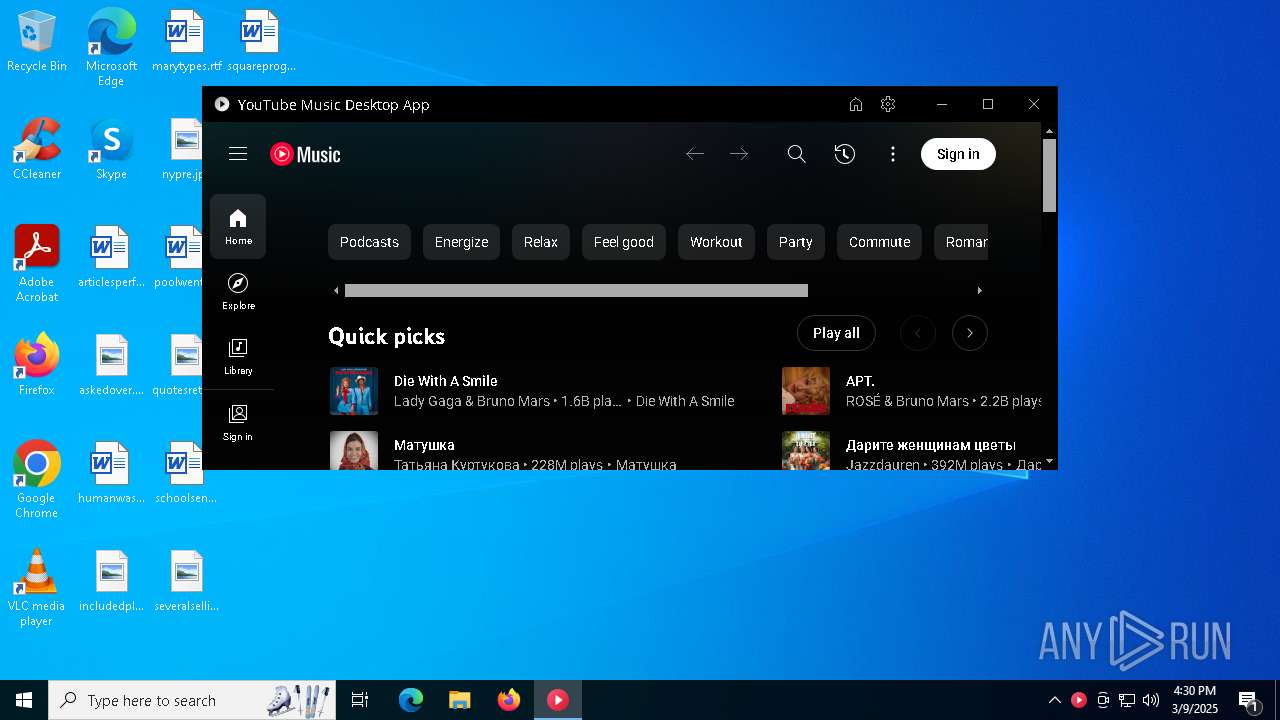Select the Podcasts chip
The image size is (1280, 720).
tap(369, 242)
